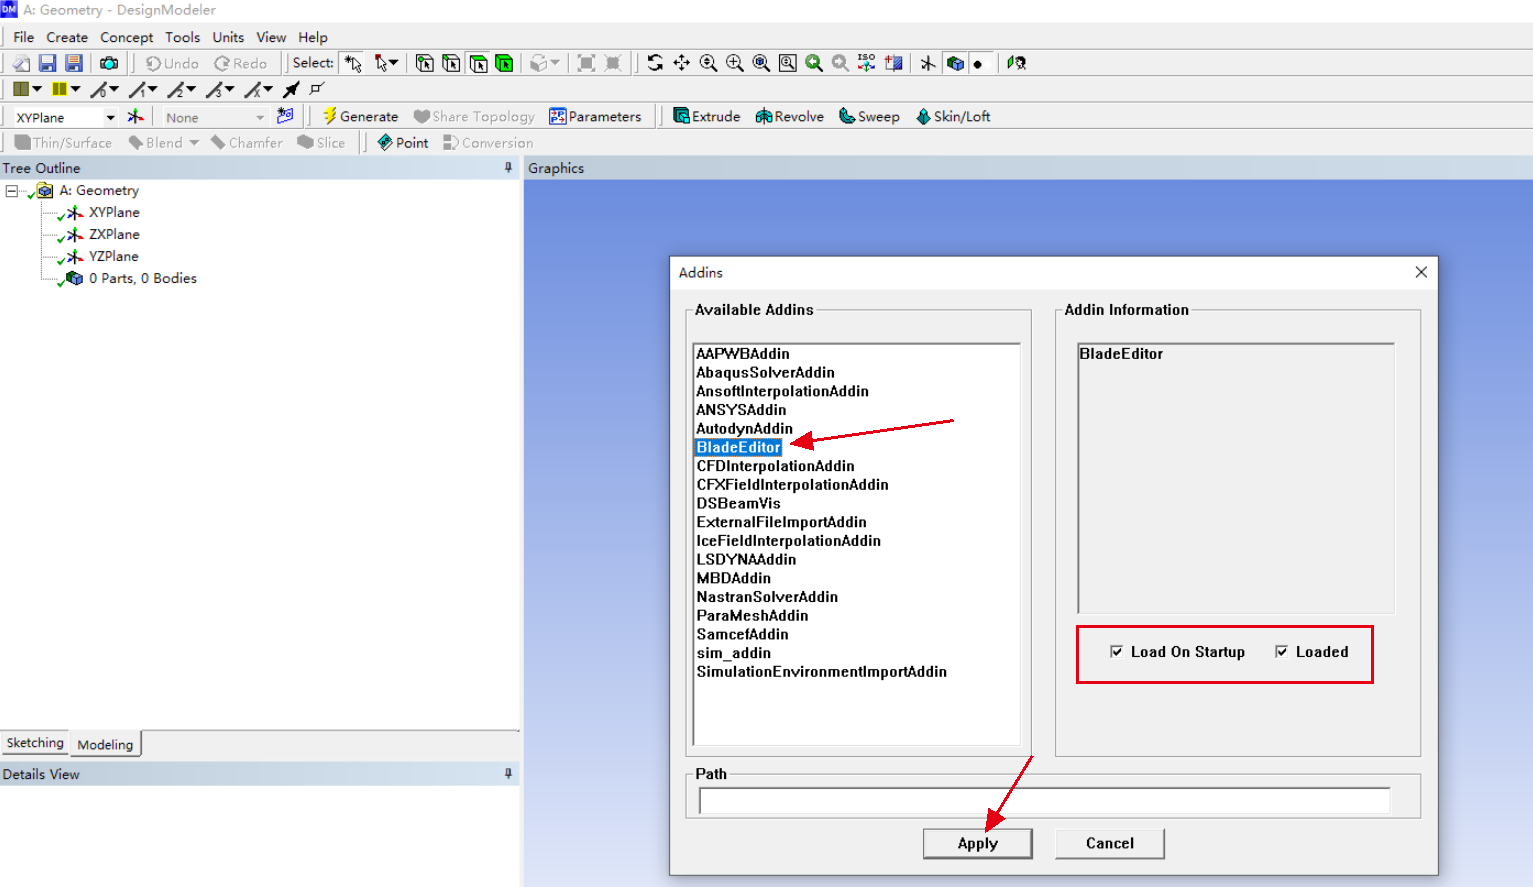Select CFDInterpolationAddin in the addins list

click(x=775, y=466)
